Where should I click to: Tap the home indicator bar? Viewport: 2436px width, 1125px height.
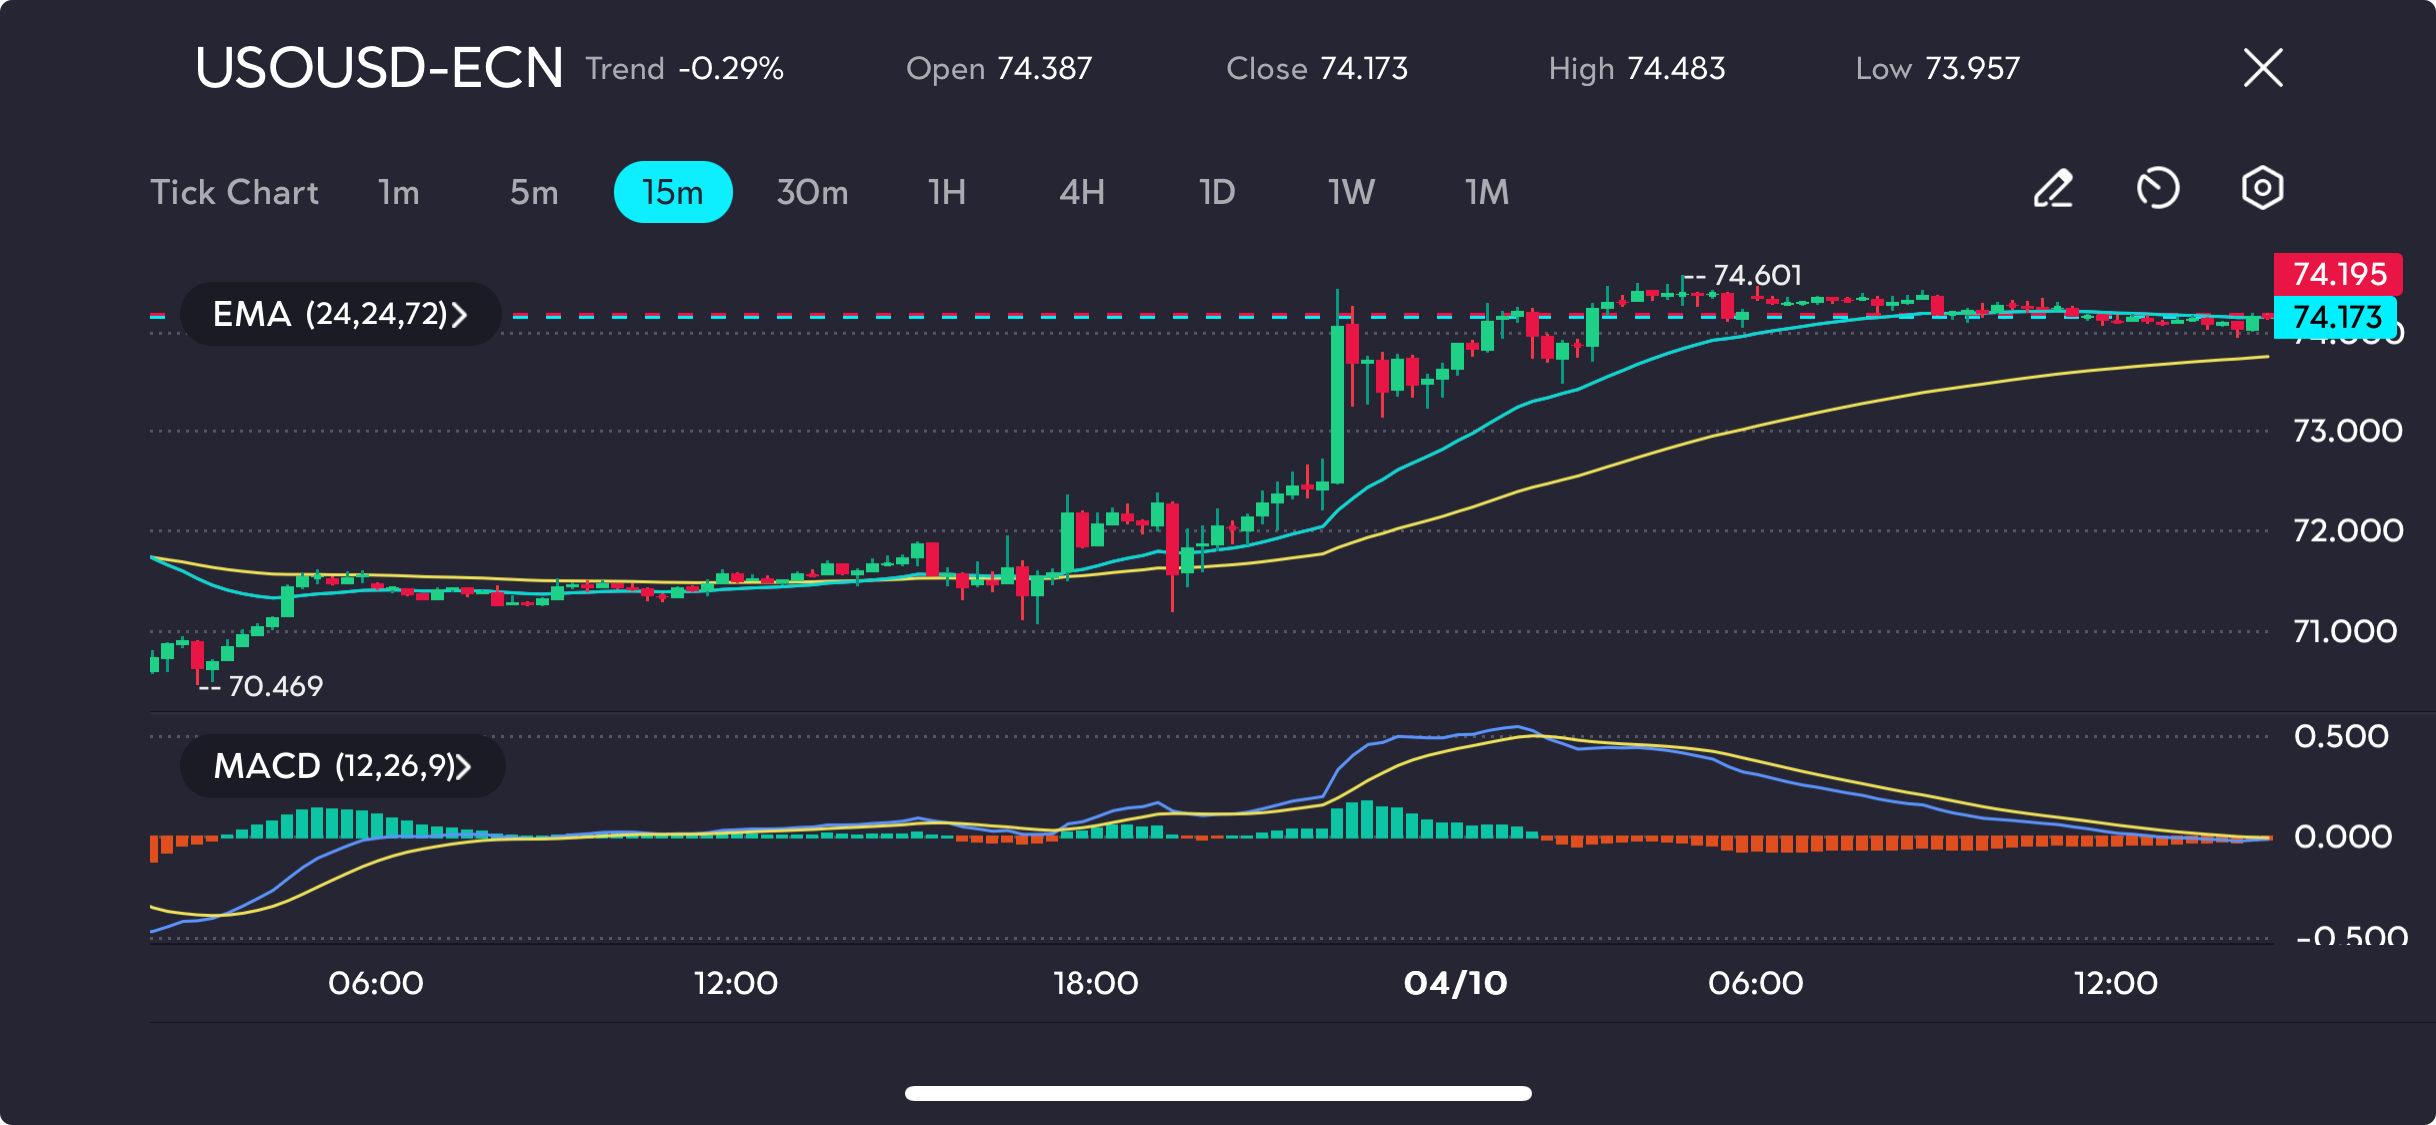tap(1218, 1093)
